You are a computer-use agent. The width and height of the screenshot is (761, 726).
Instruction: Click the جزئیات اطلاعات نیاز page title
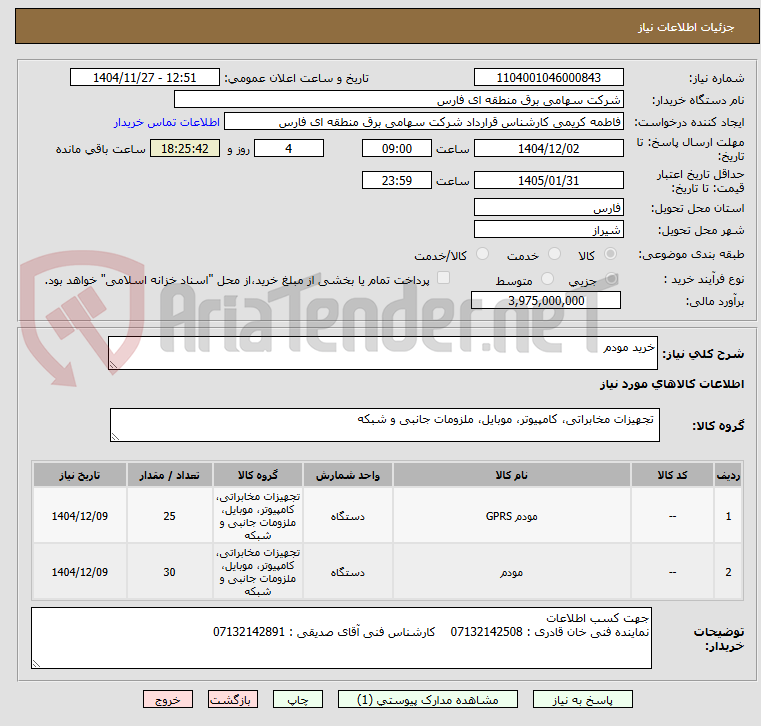click(686, 27)
